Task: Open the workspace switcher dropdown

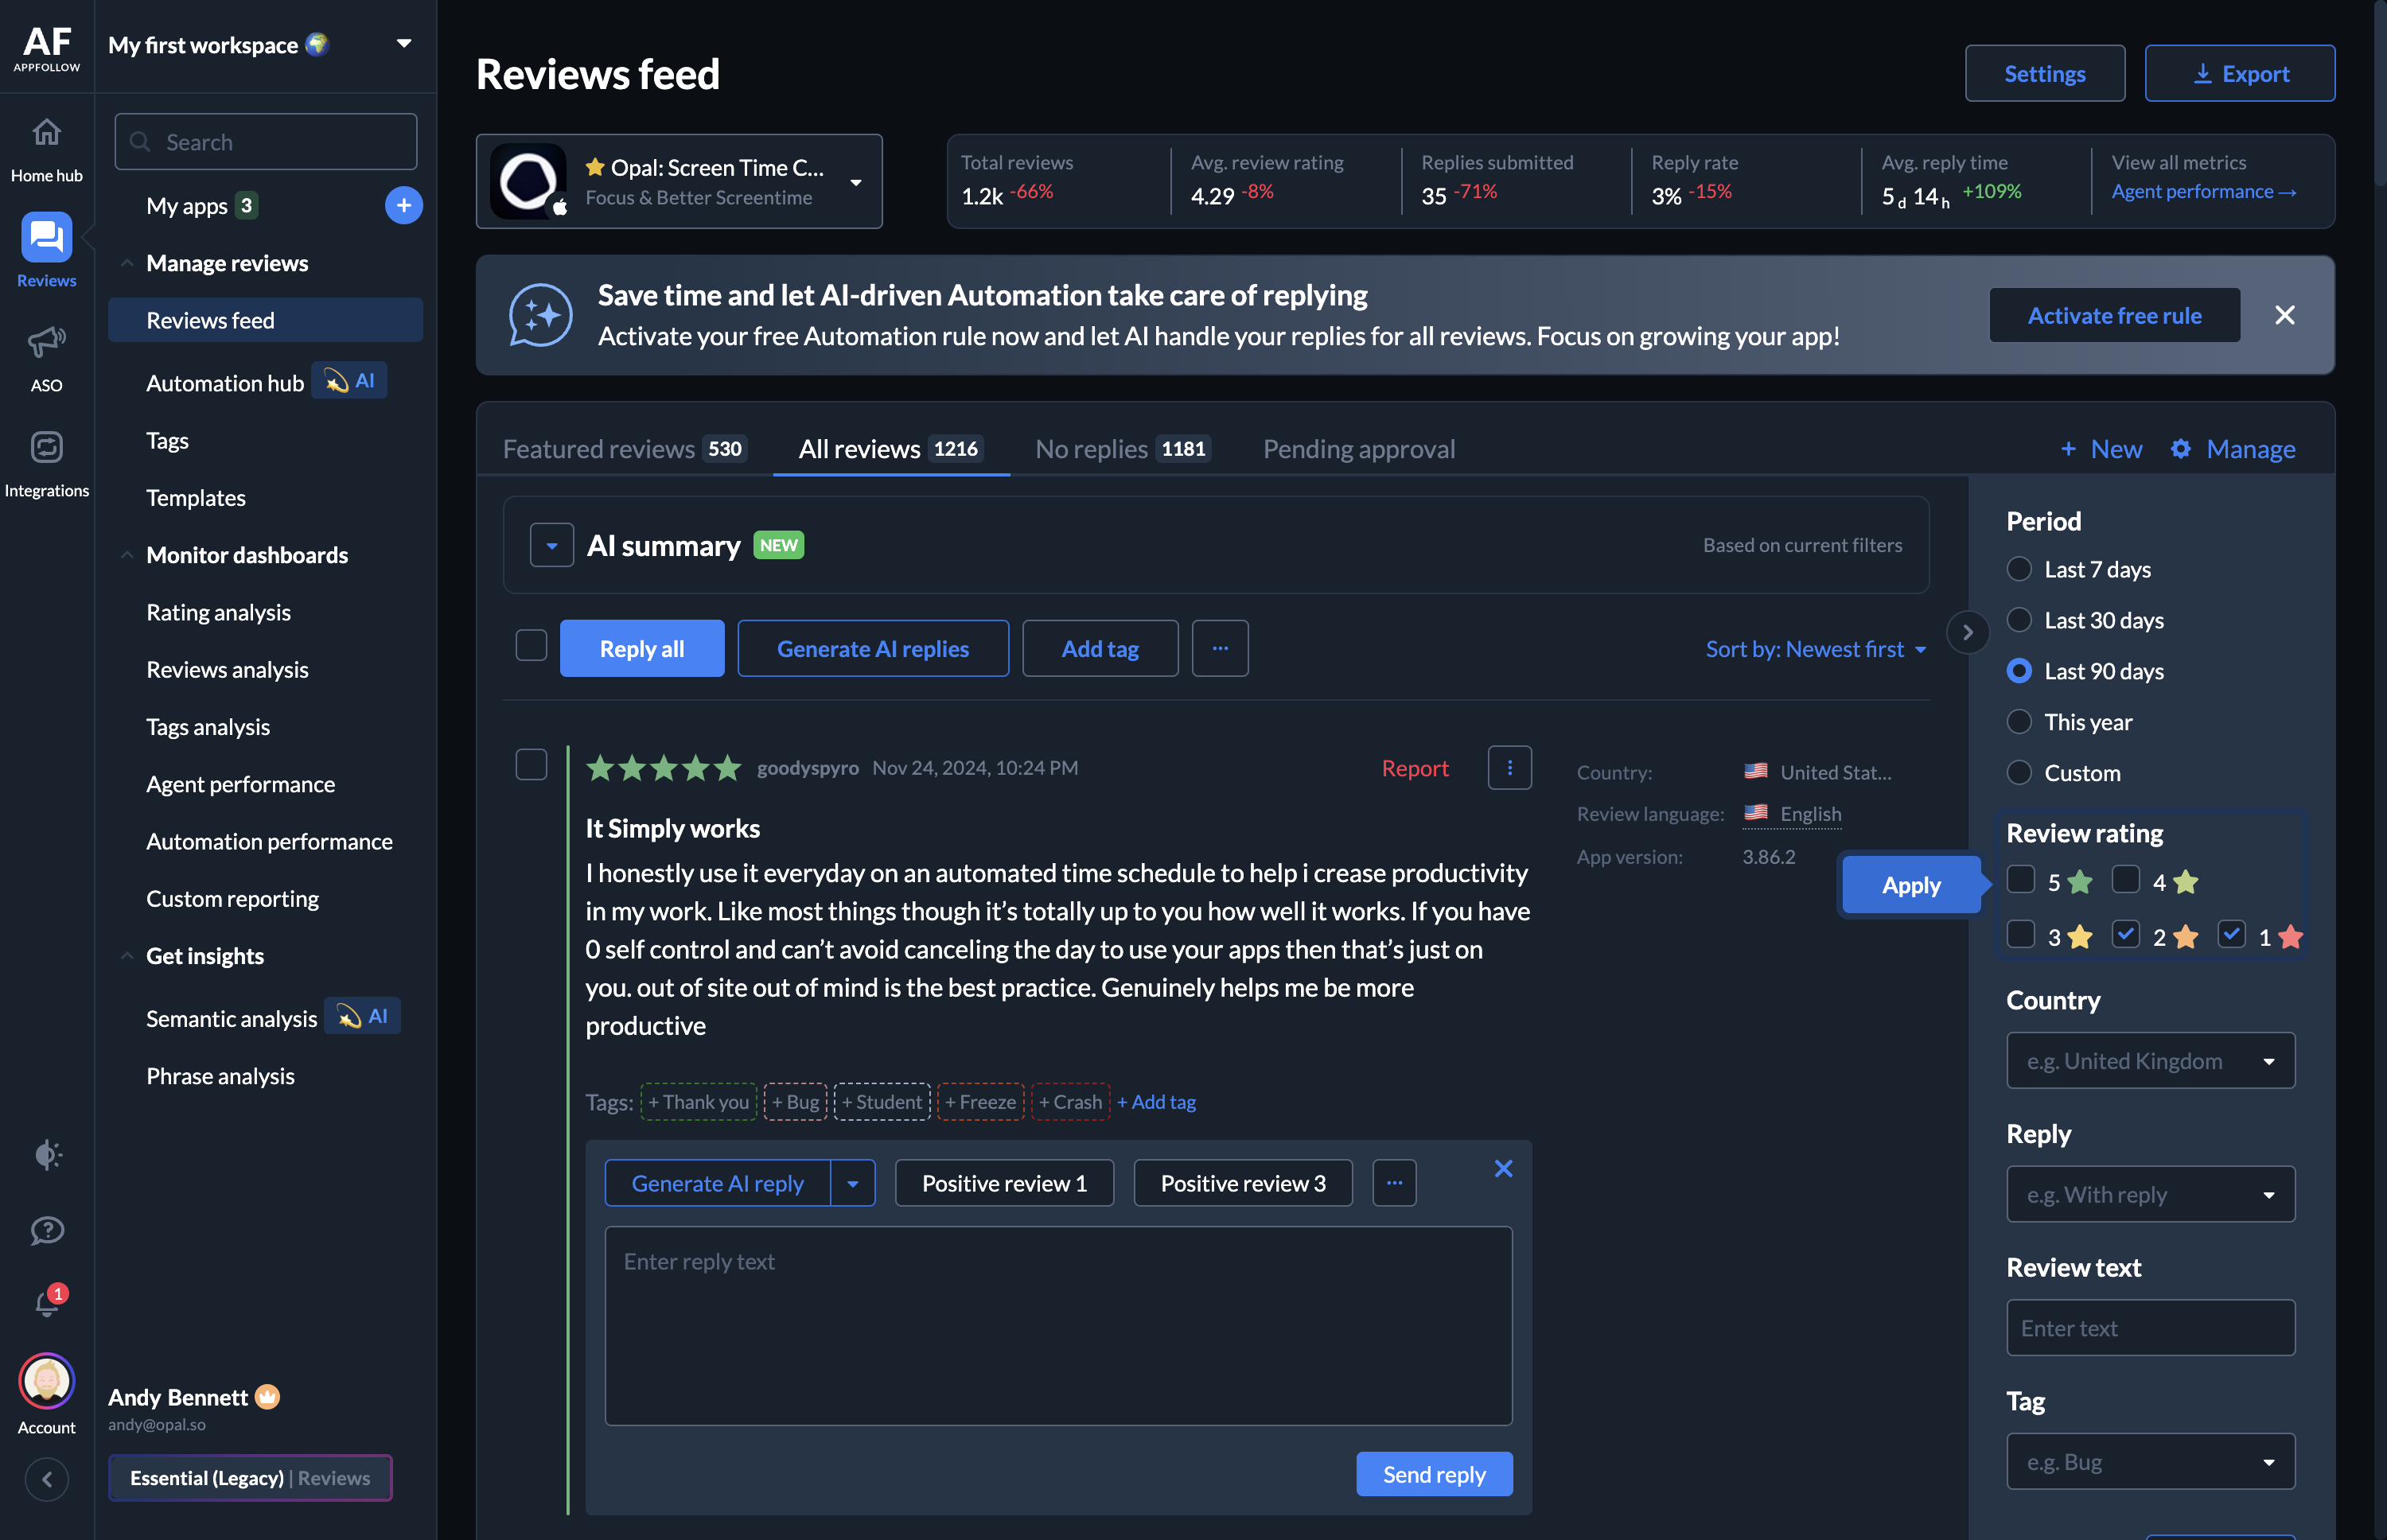Action: pos(404,43)
